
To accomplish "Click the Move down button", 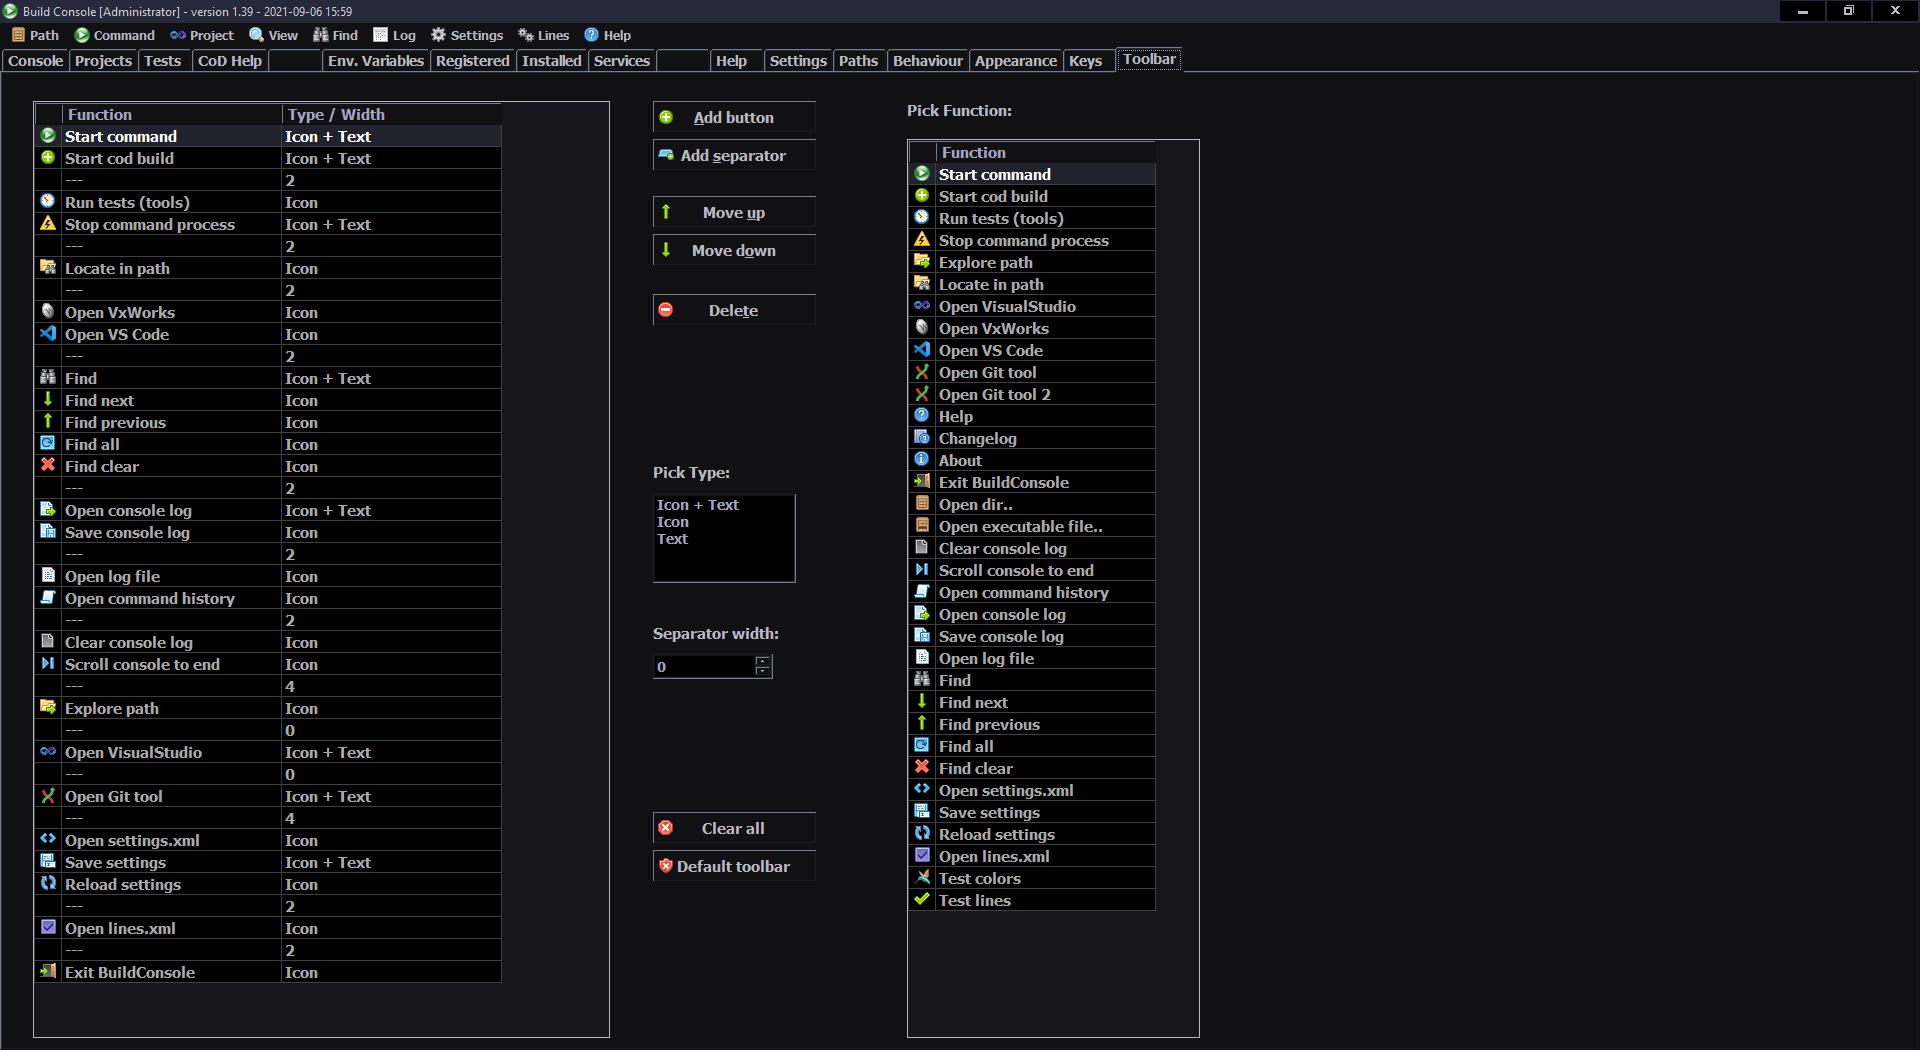I will (x=734, y=250).
